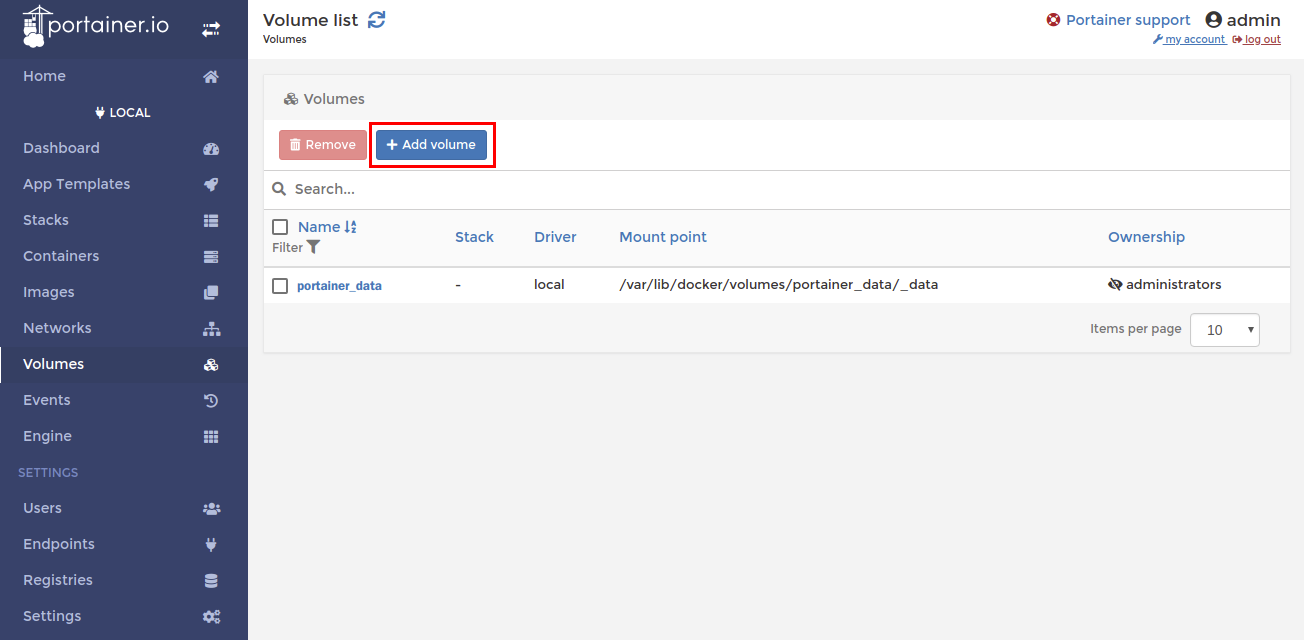The image size is (1304, 640).
Task: Click the Dashboard gauge icon
Action: (x=211, y=149)
